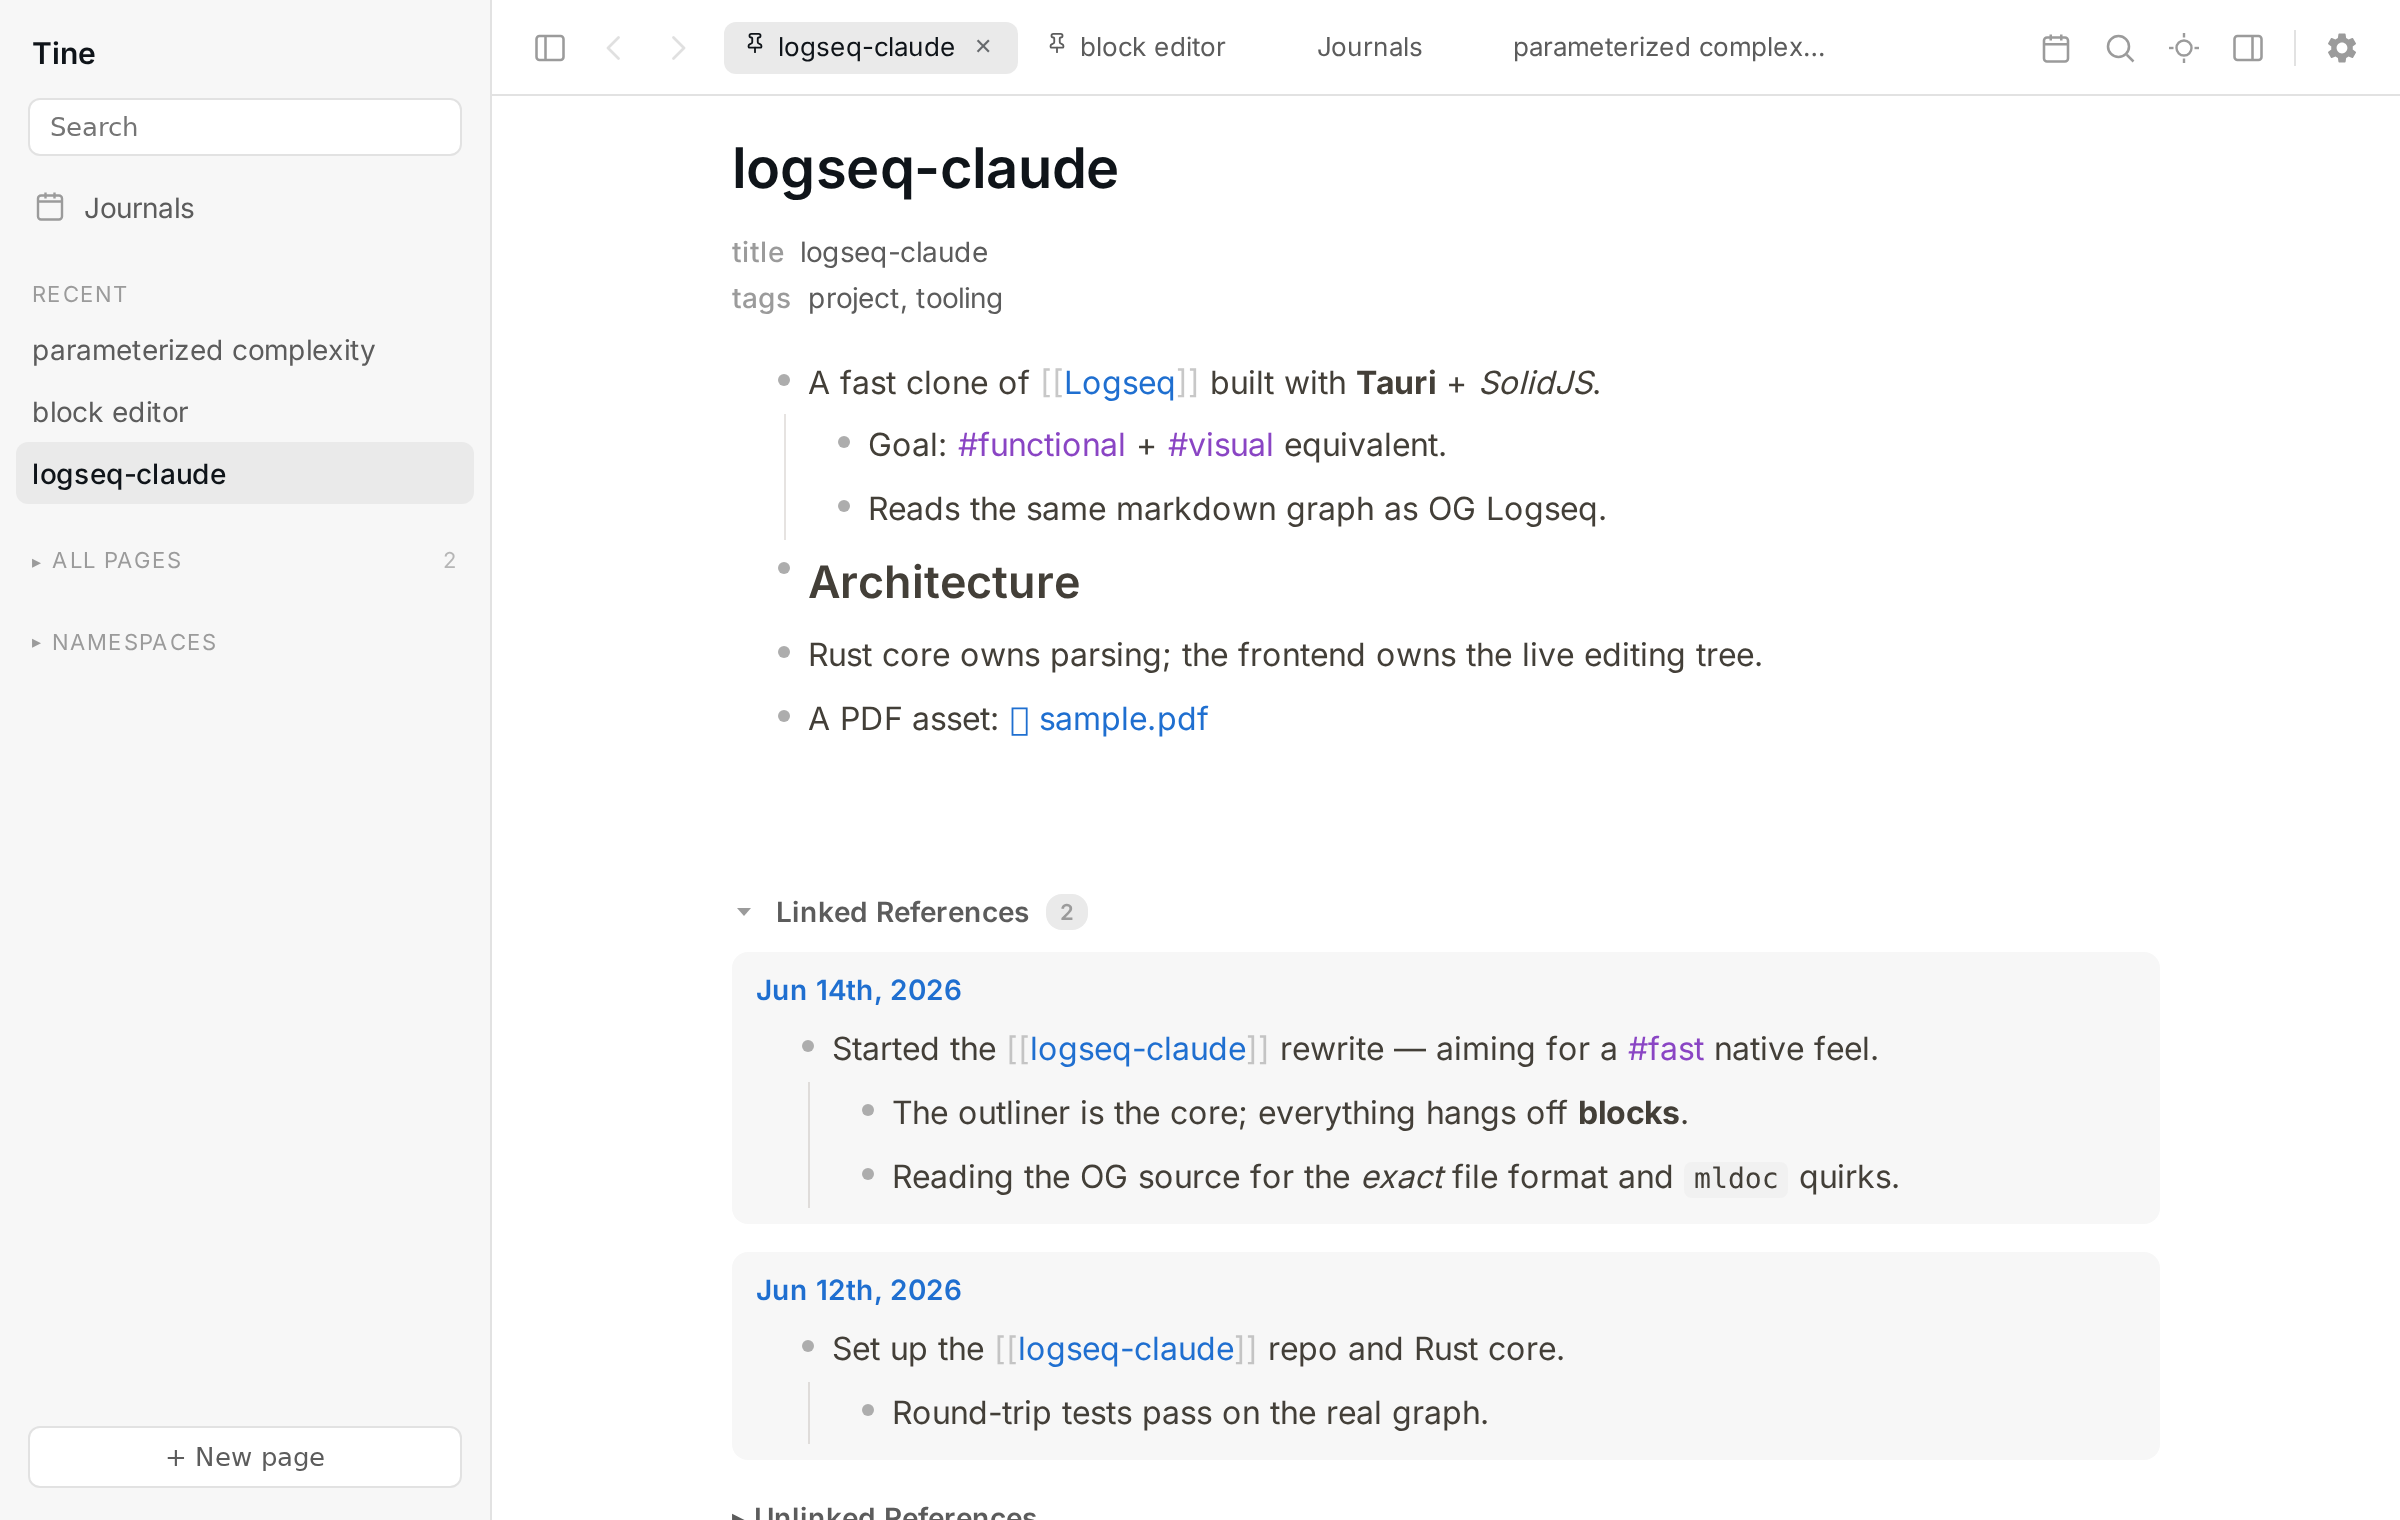The image size is (2400, 1520).
Task: Close the logseq-claude tab
Action: [x=983, y=47]
